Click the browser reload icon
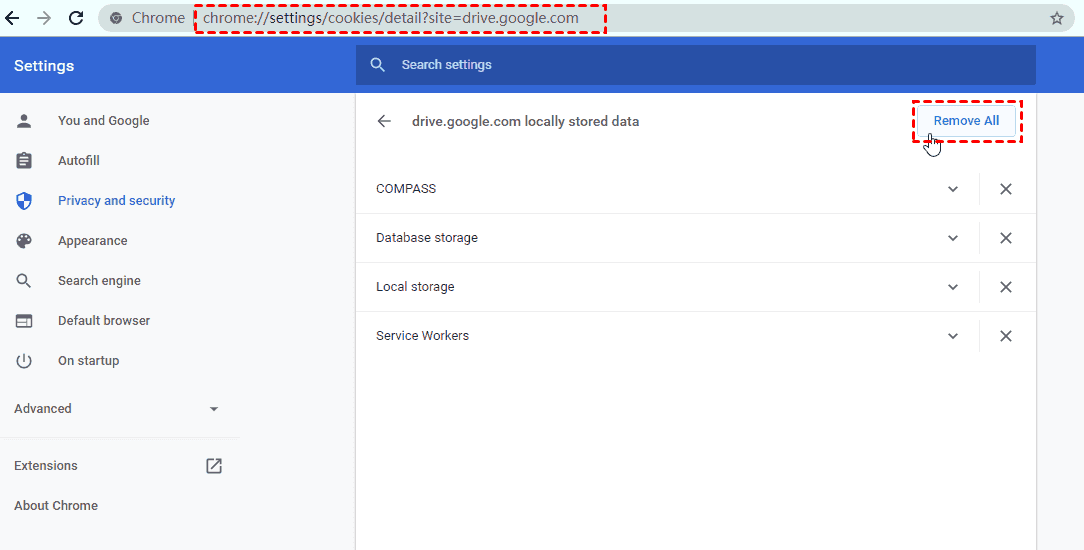The height and width of the screenshot is (550, 1084). point(76,18)
